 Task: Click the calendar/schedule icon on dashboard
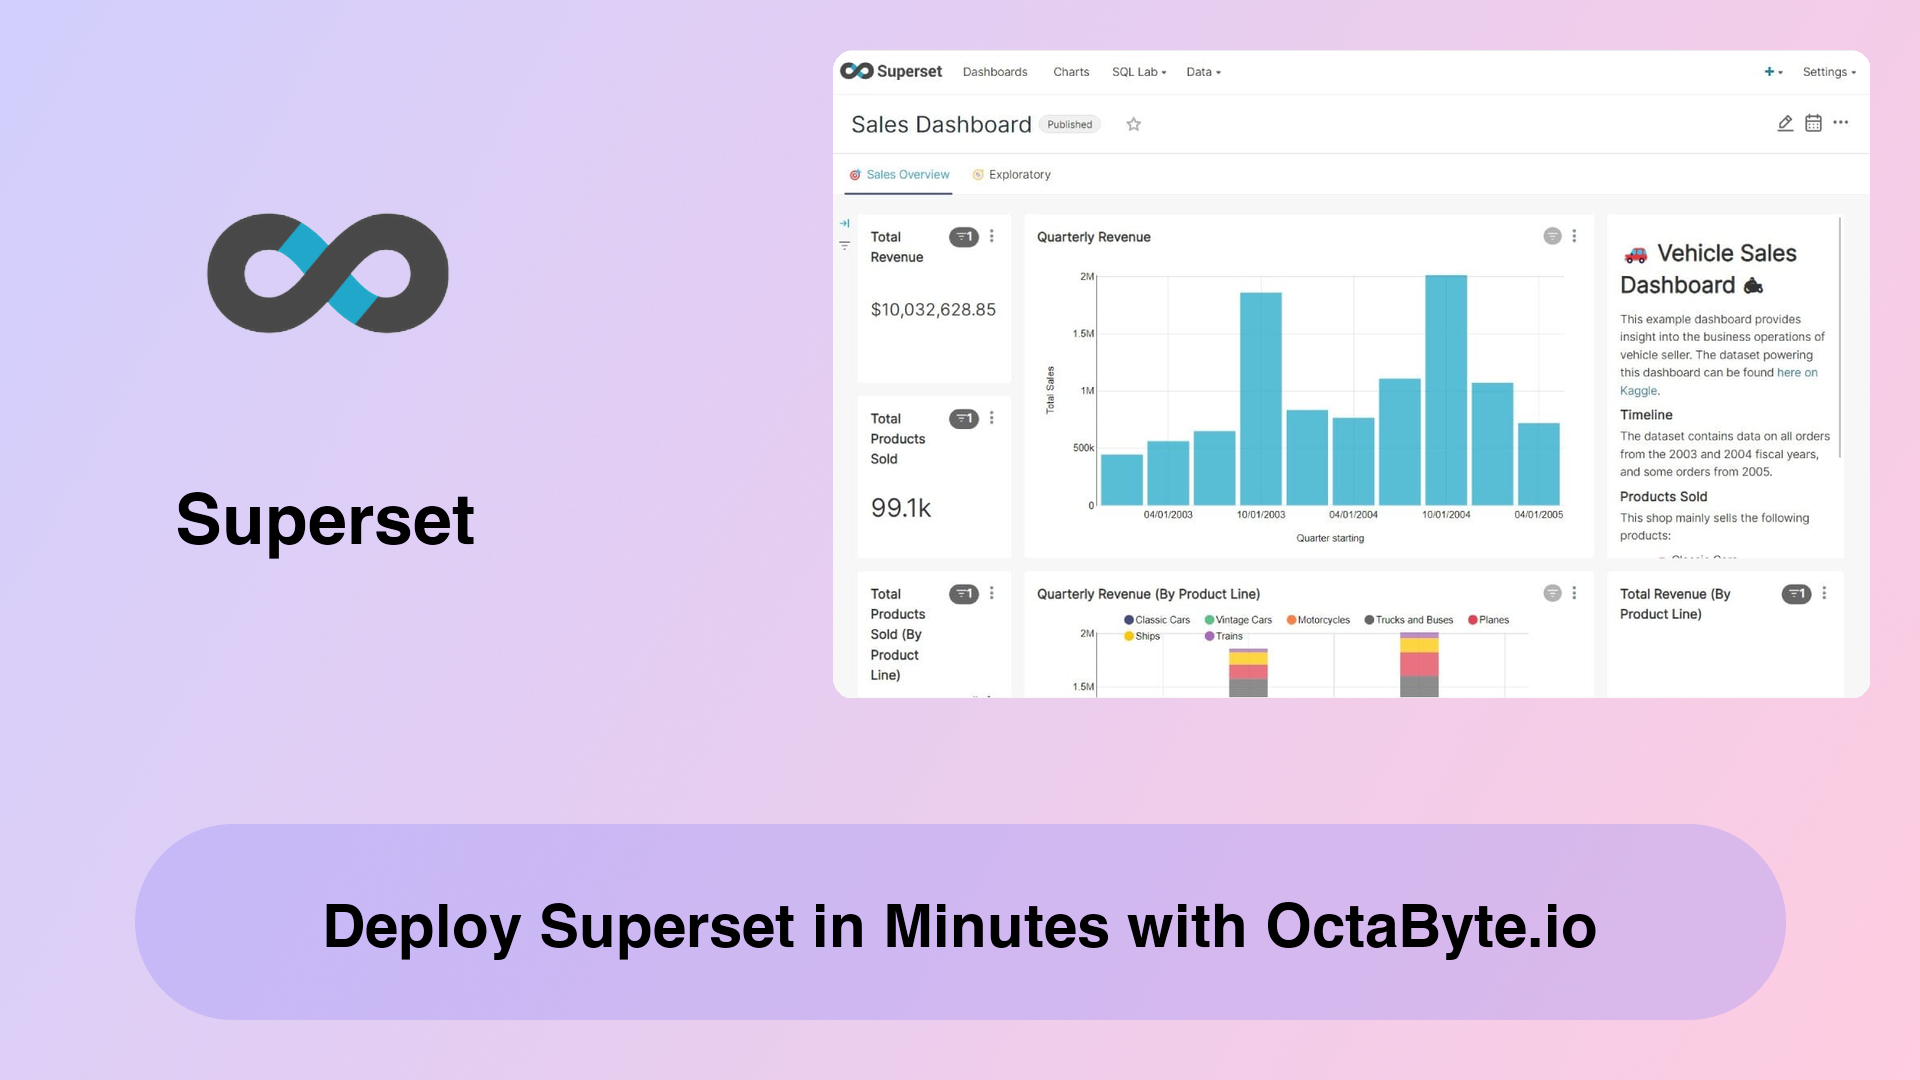point(1813,123)
